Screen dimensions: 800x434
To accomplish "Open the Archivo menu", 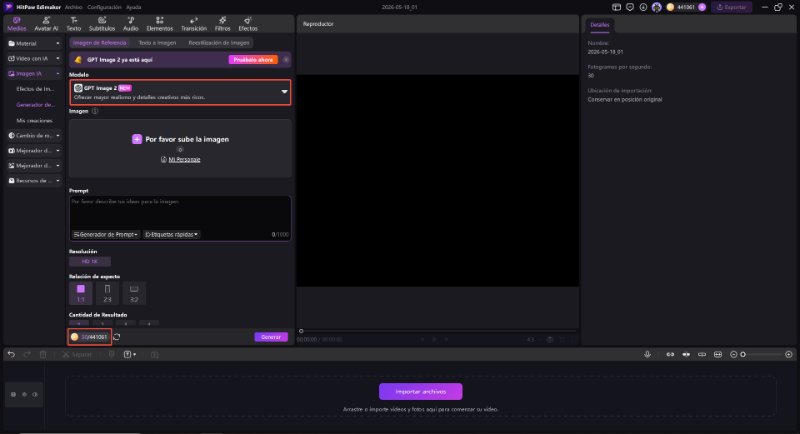I will [x=73, y=7].
